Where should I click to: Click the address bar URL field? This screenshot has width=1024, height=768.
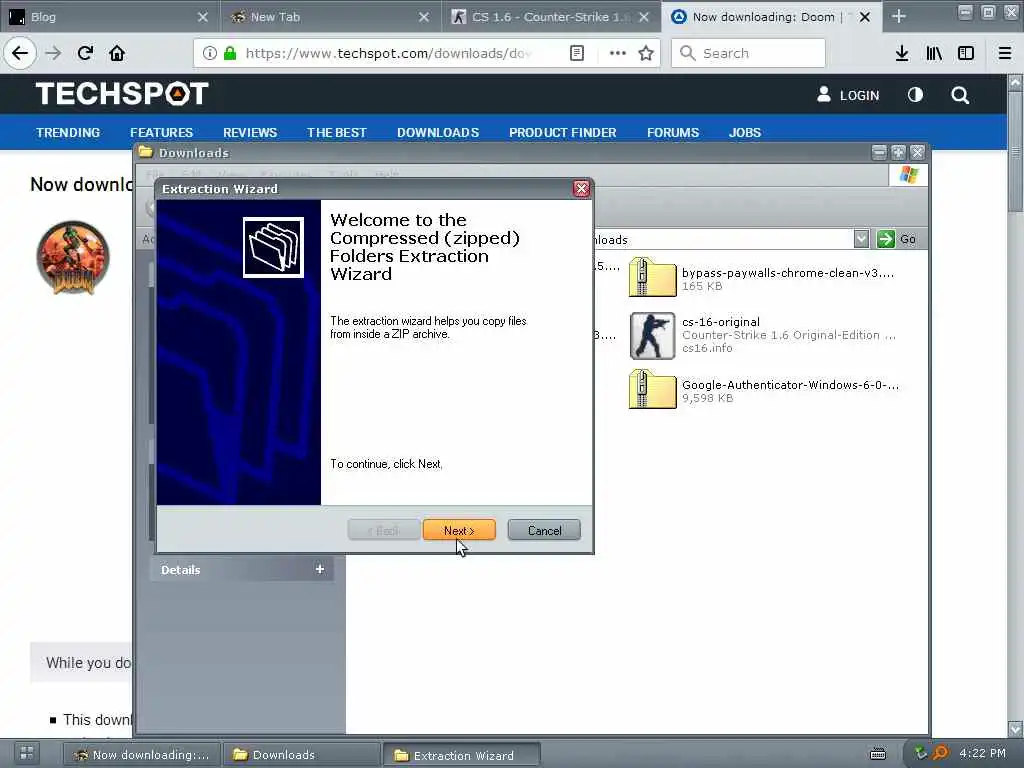point(389,53)
